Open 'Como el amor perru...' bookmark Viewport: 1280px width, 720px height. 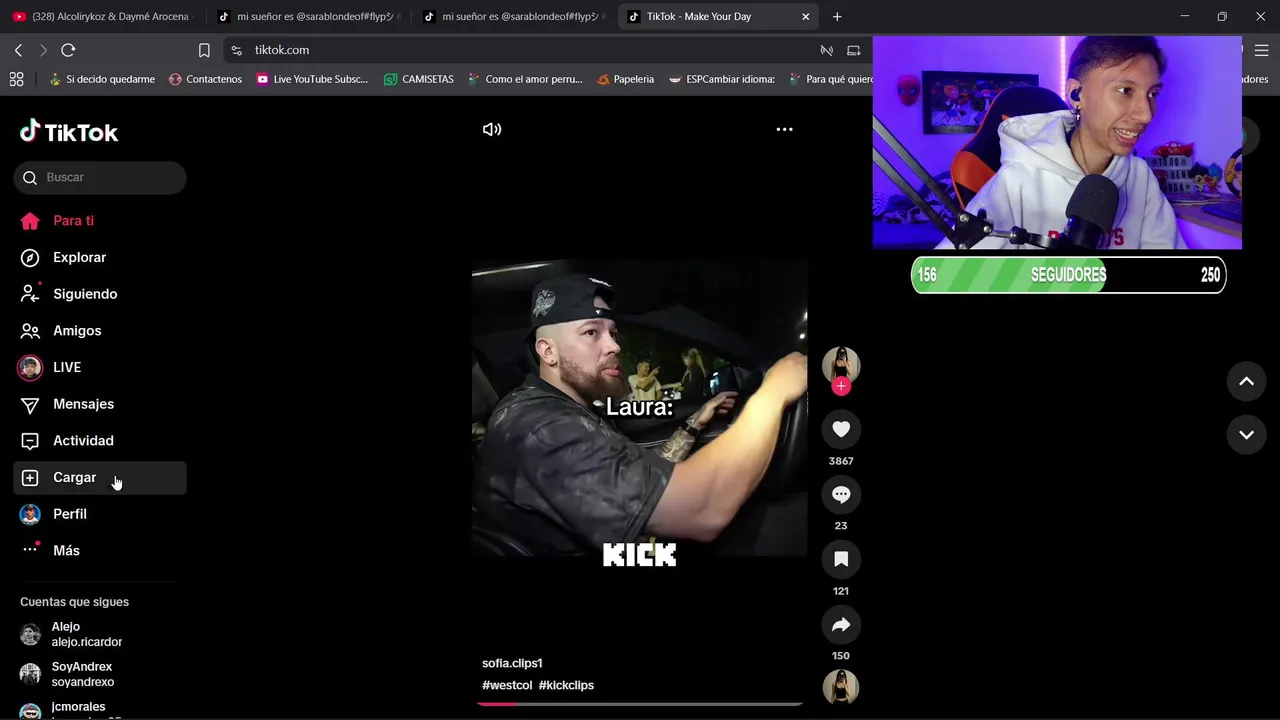tap(525, 79)
